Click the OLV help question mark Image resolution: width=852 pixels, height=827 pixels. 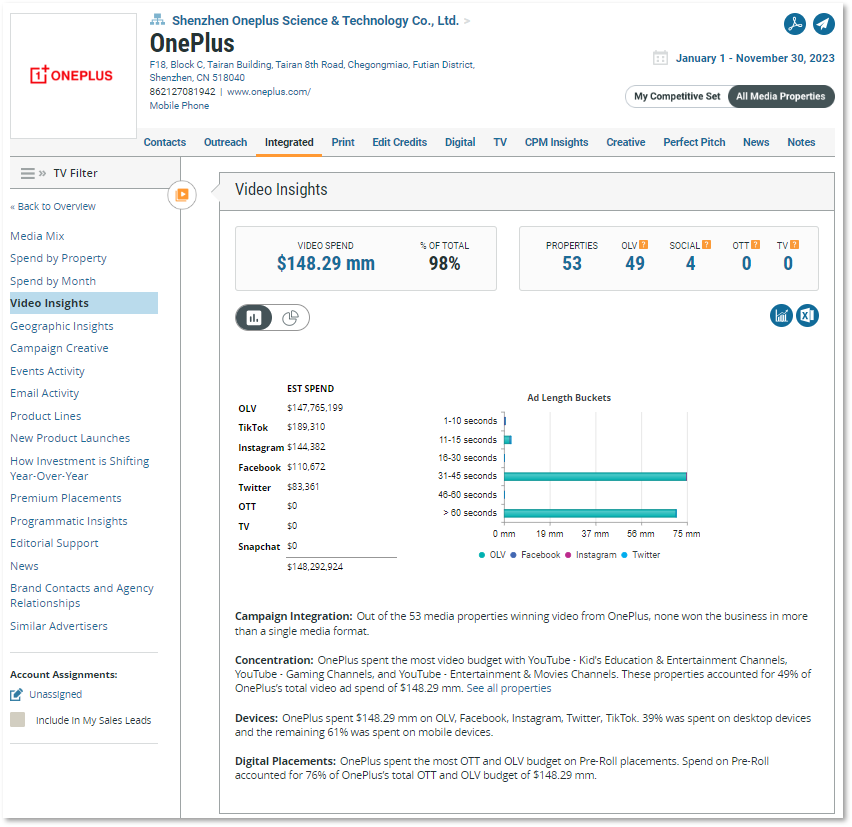tap(643, 245)
